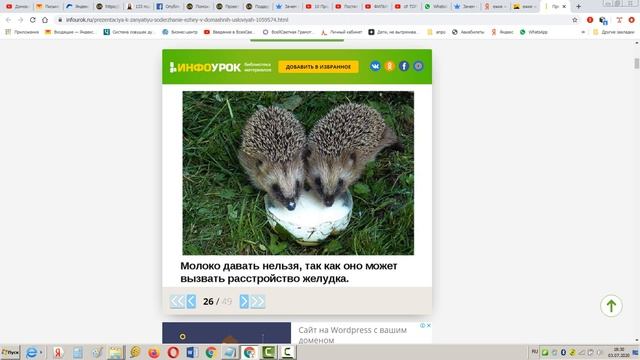Image resolution: width=640 pixels, height=360 pixels.
Task: Click the system tray clock
Action: click(619, 352)
